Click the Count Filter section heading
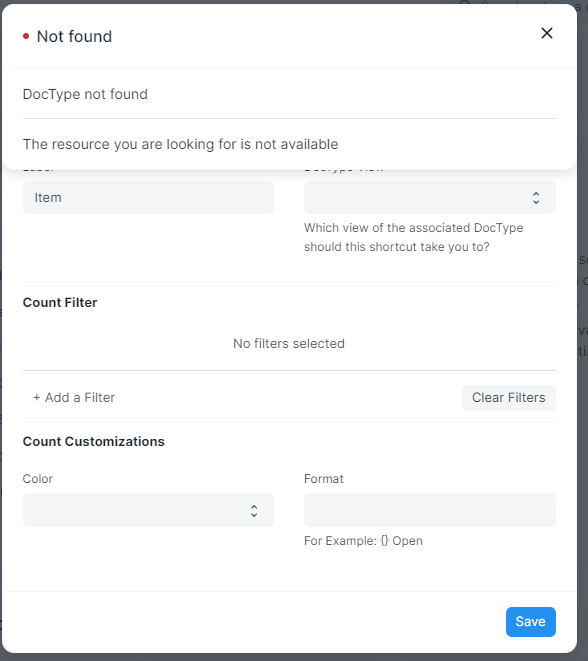Screen dimensions: 588x661 tap(60, 302)
